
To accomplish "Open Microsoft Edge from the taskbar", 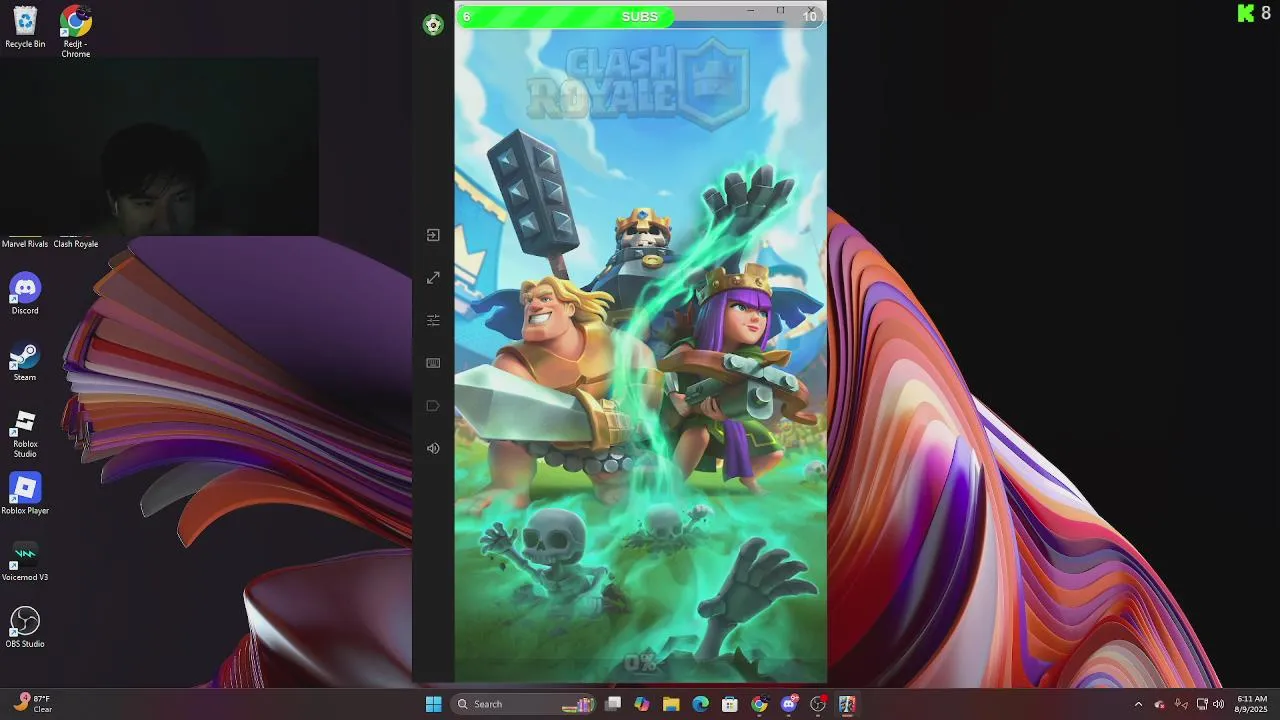I will (701, 704).
